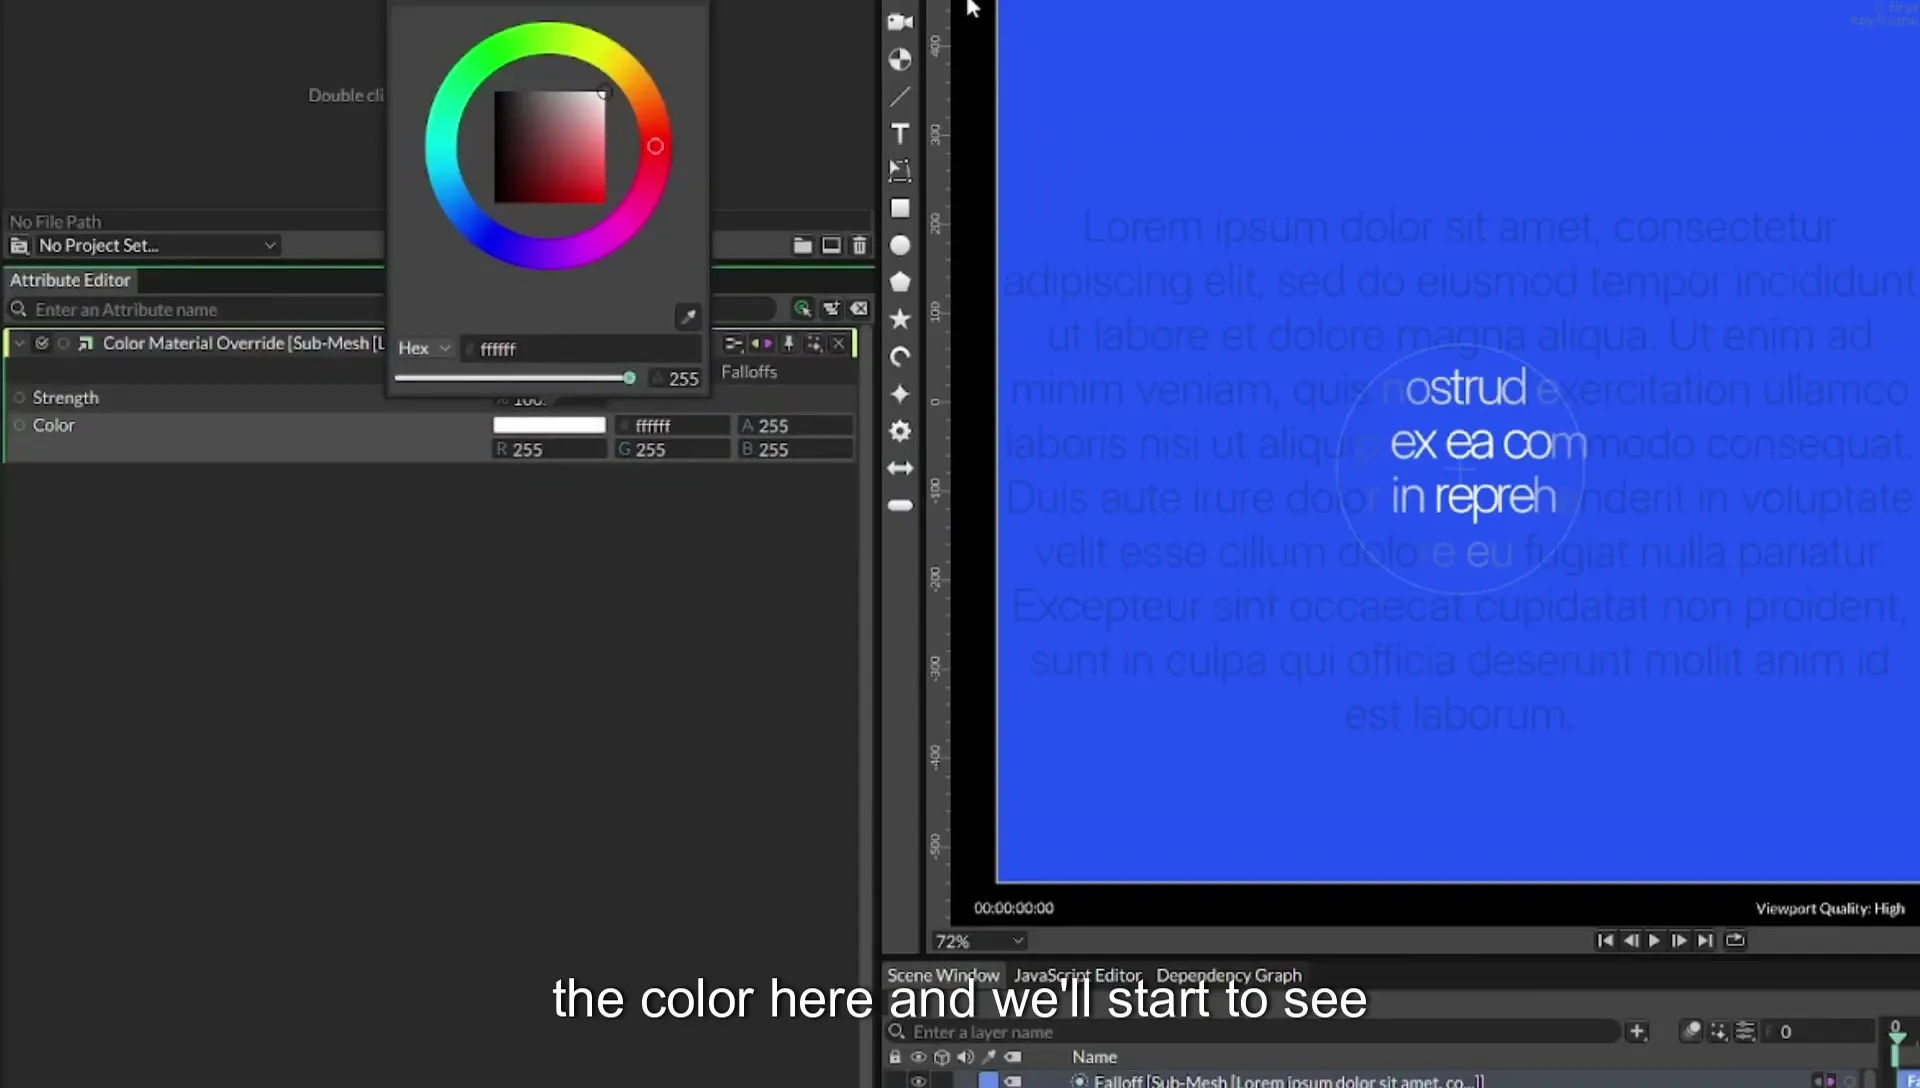Close Color Material Override with X

(x=838, y=343)
